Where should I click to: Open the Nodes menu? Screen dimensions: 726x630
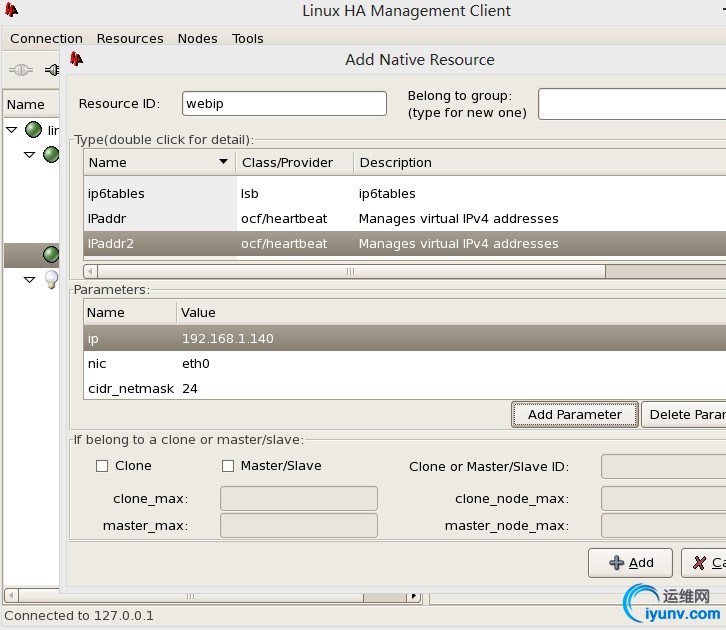198,38
